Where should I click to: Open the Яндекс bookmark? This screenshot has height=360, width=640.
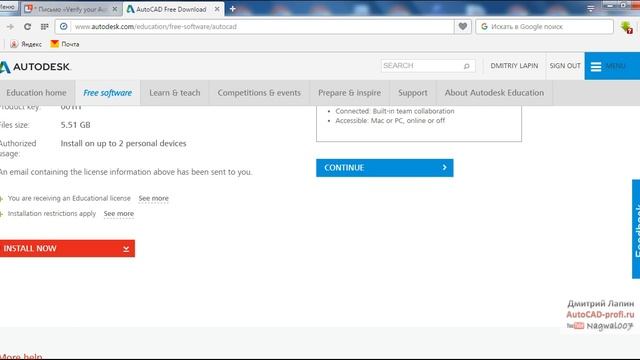(26, 44)
